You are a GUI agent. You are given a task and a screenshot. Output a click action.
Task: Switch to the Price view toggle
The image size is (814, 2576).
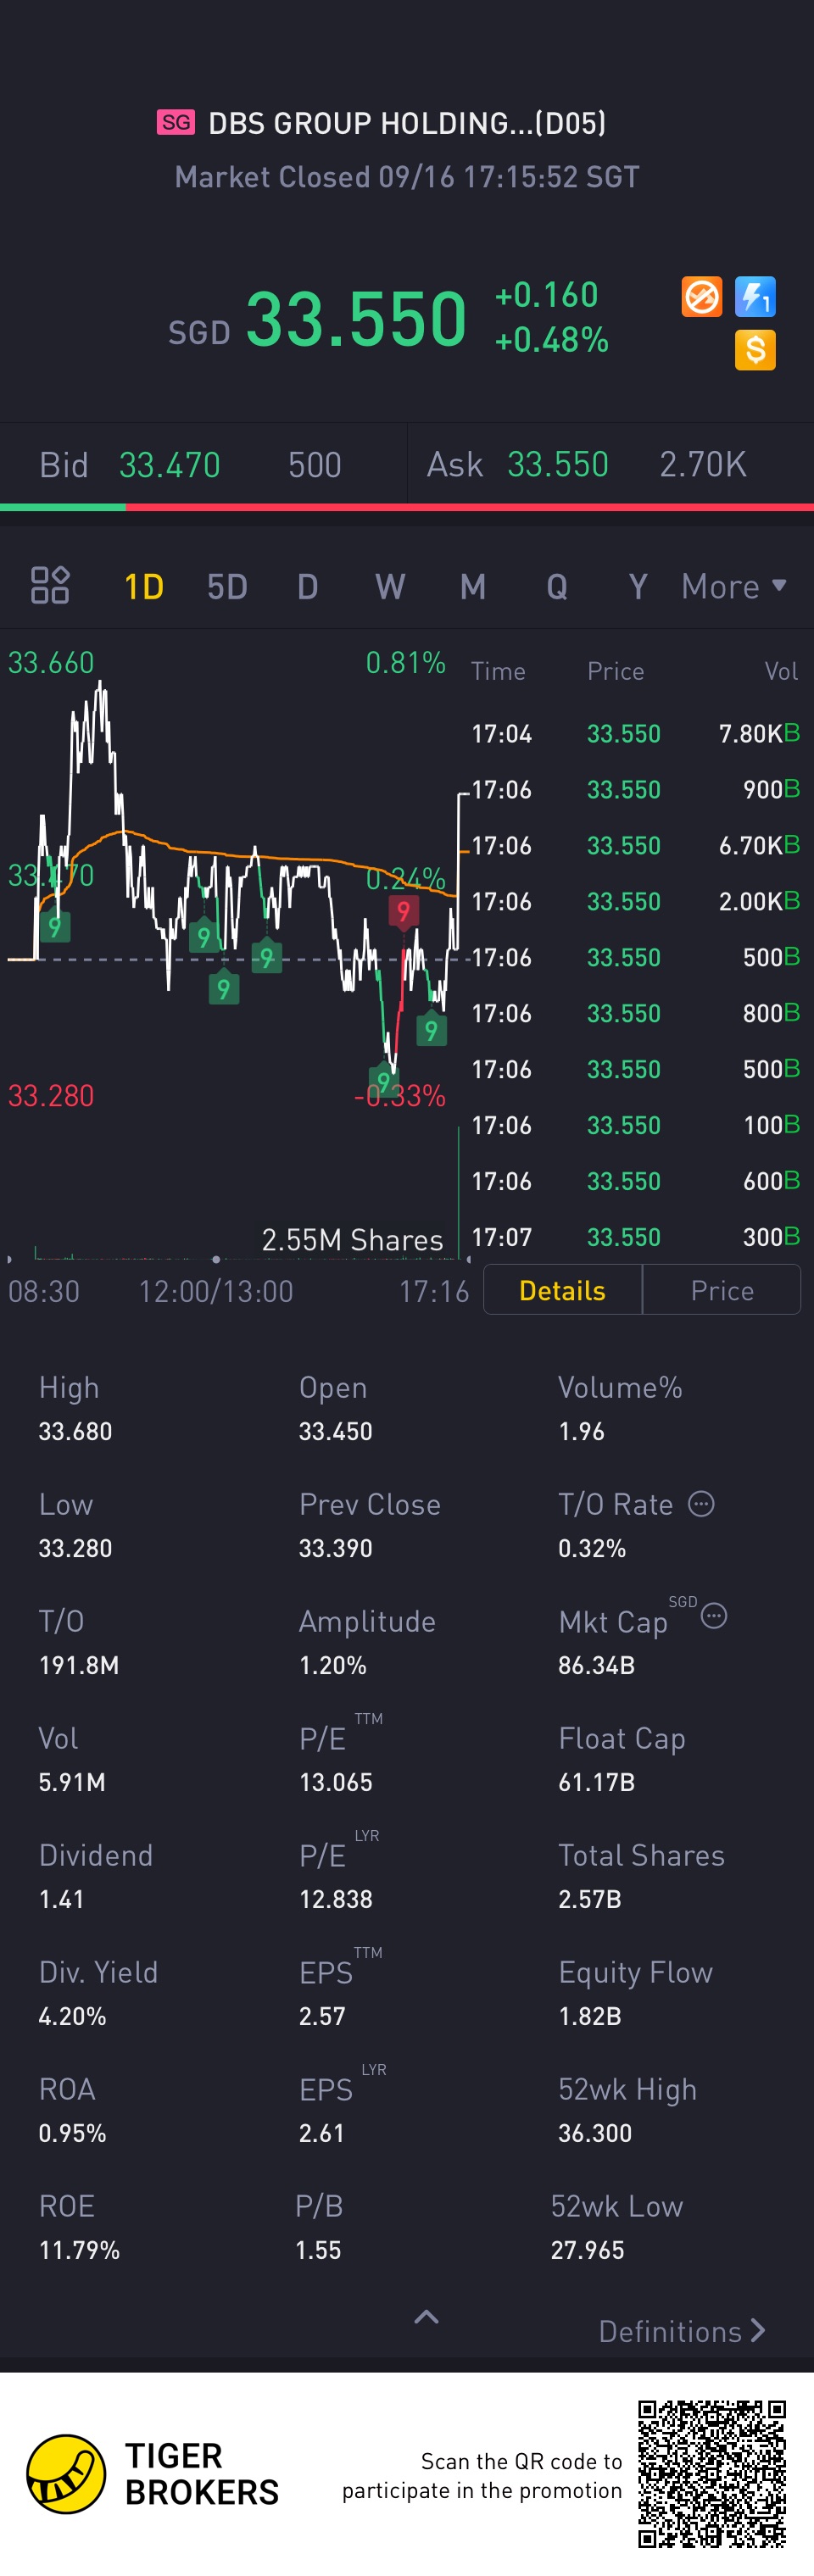(x=722, y=1290)
